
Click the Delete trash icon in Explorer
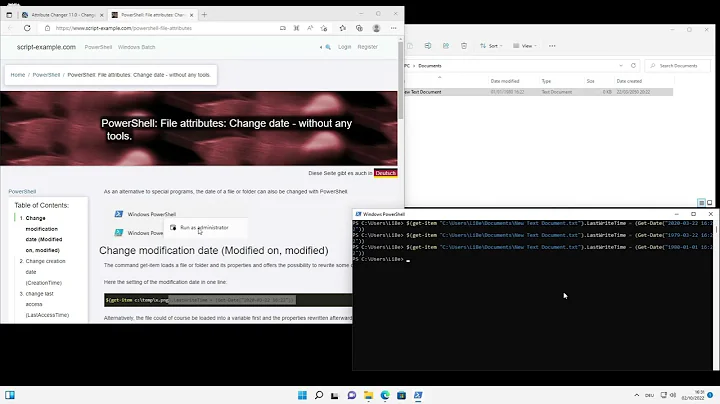464,46
